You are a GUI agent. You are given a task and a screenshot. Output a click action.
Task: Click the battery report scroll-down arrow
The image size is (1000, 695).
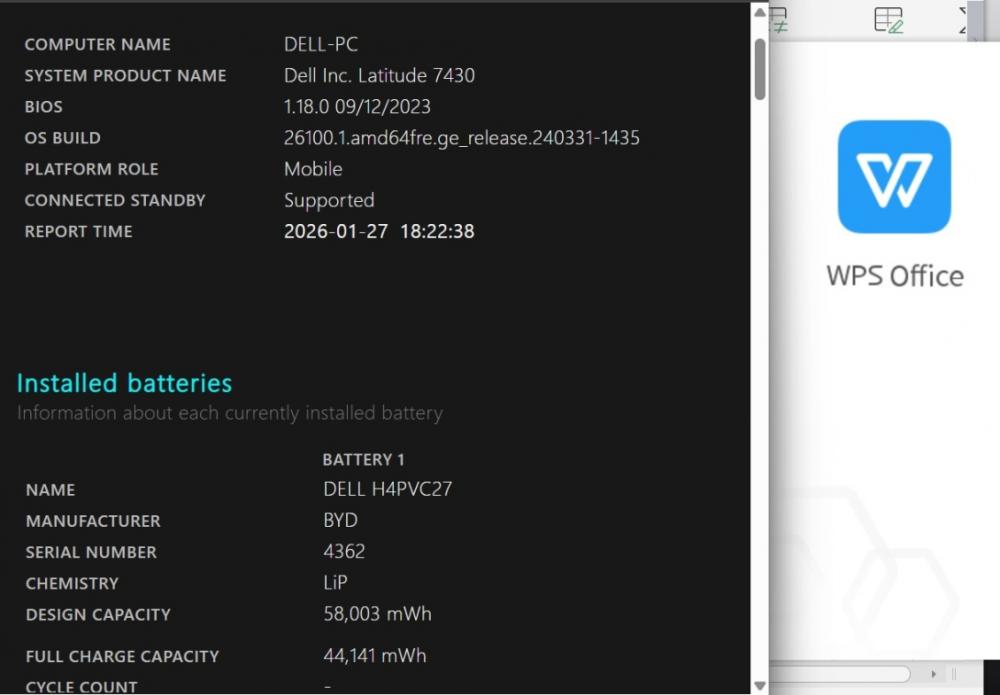[x=760, y=686]
